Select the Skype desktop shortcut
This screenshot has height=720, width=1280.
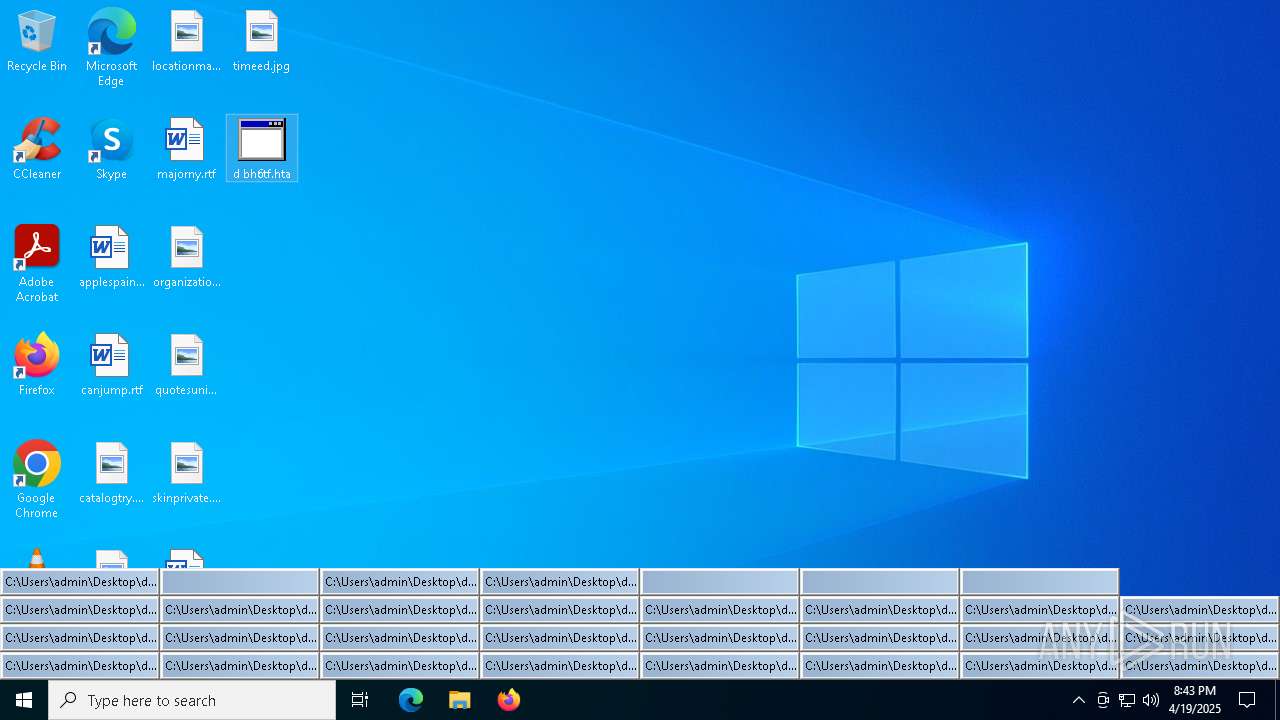(x=111, y=149)
